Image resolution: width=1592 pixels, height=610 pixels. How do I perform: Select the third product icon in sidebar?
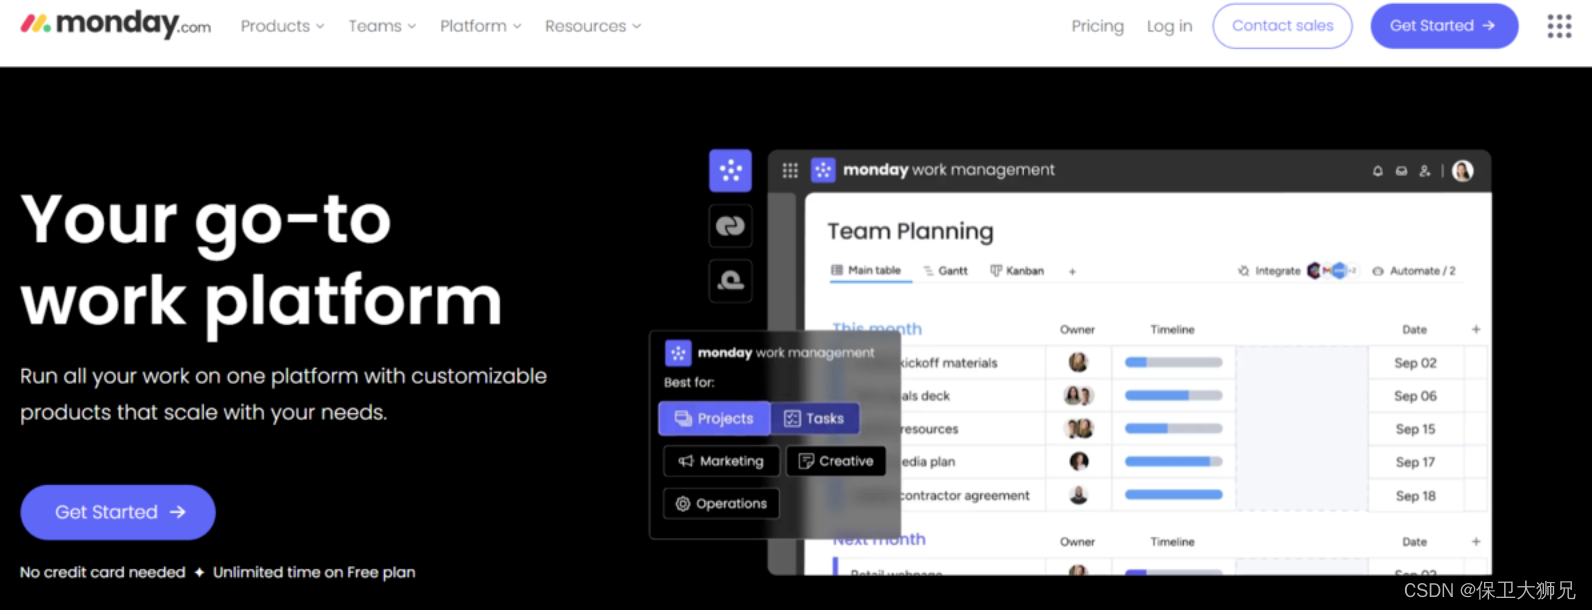[730, 281]
